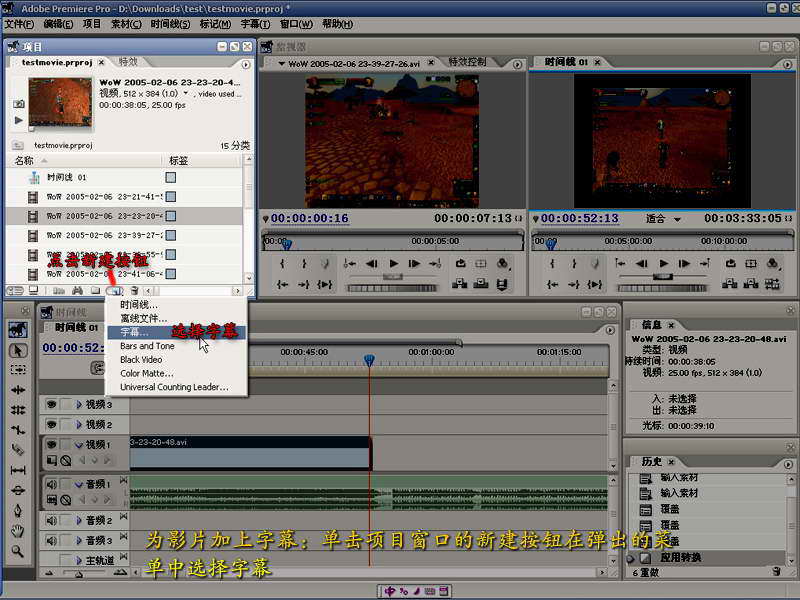Click 应用转换 entry in history panel
The width and height of the screenshot is (800, 600).
[681, 558]
